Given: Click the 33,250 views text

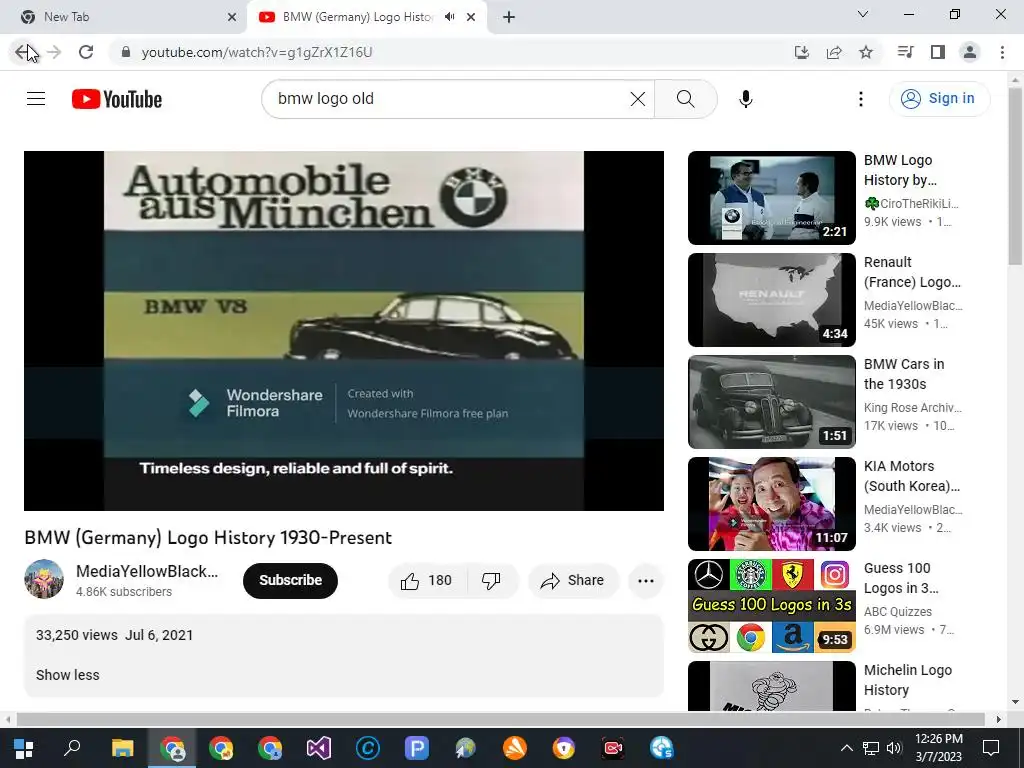Looking at the screenshot, I should point(77,635).
